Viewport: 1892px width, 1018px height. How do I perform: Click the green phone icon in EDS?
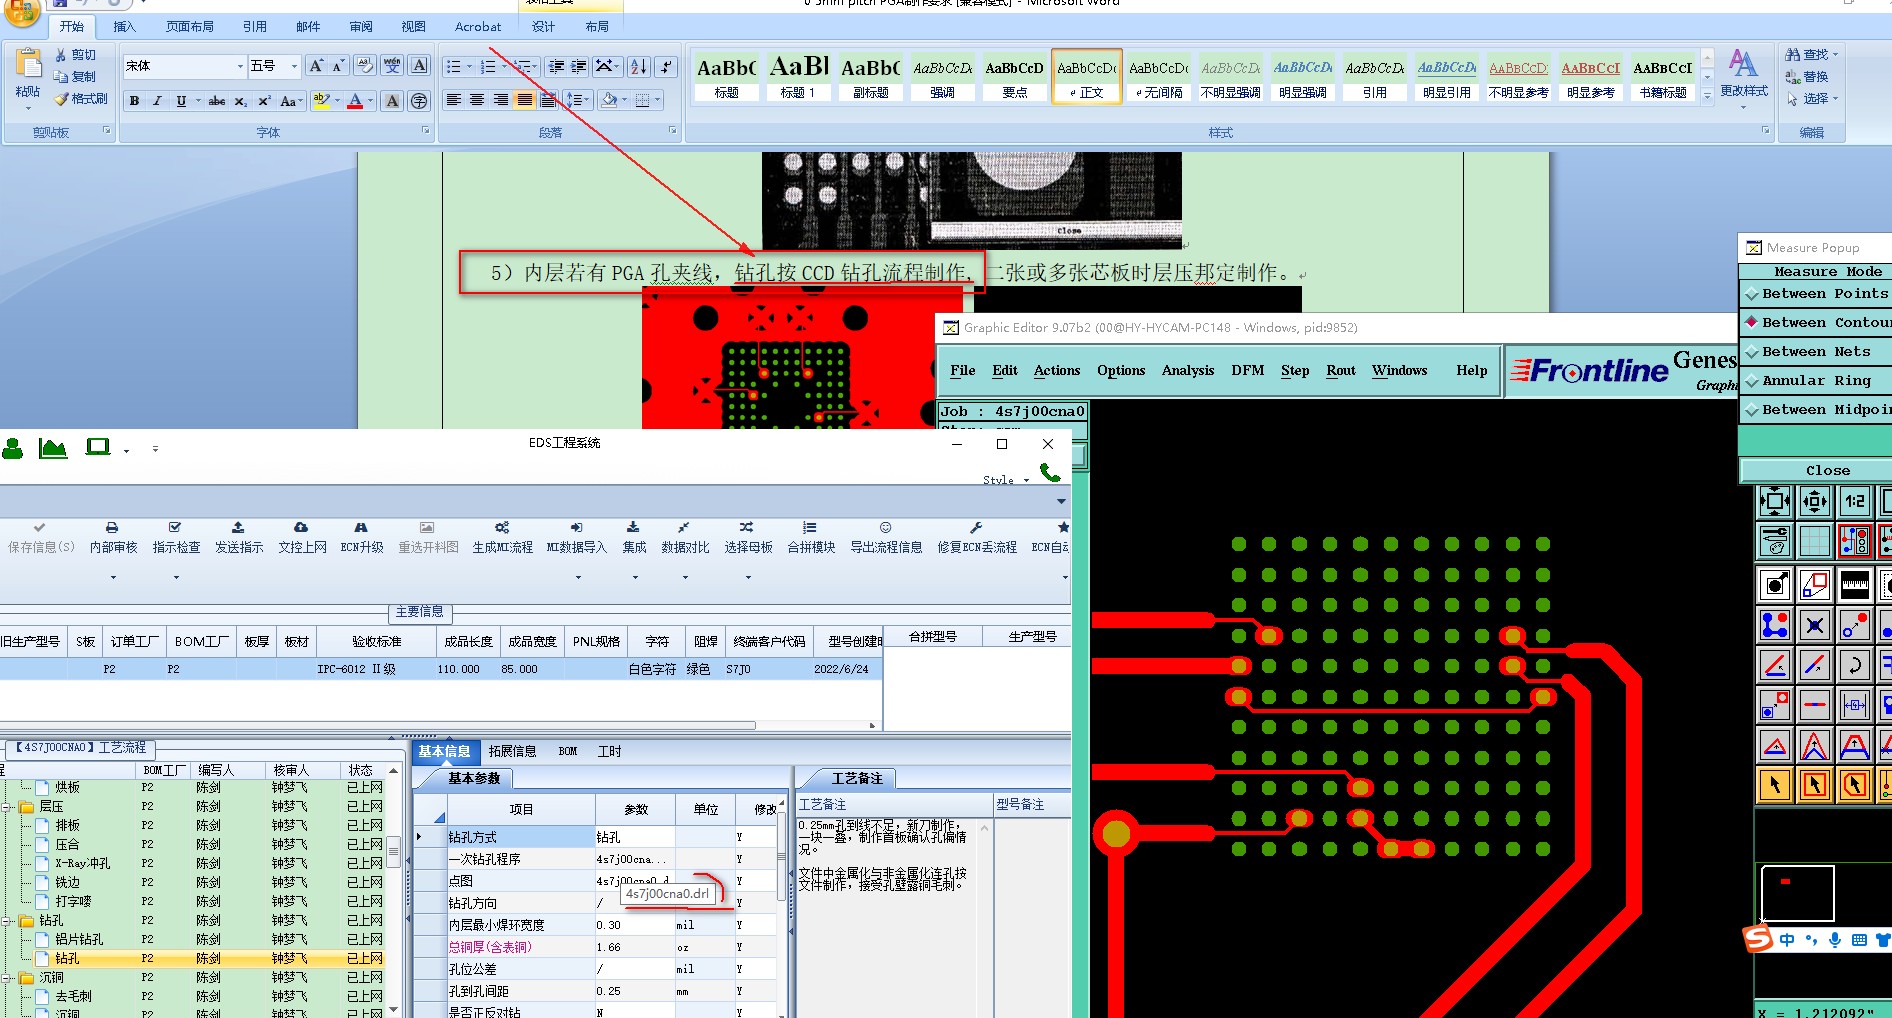pos(1050,472)
